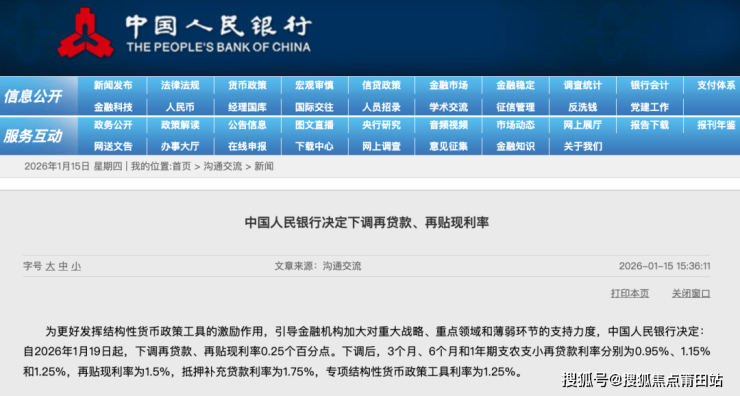Open 货币政策 menu item
The width and height of the screenshot is (740, 396).
[247, 85]
